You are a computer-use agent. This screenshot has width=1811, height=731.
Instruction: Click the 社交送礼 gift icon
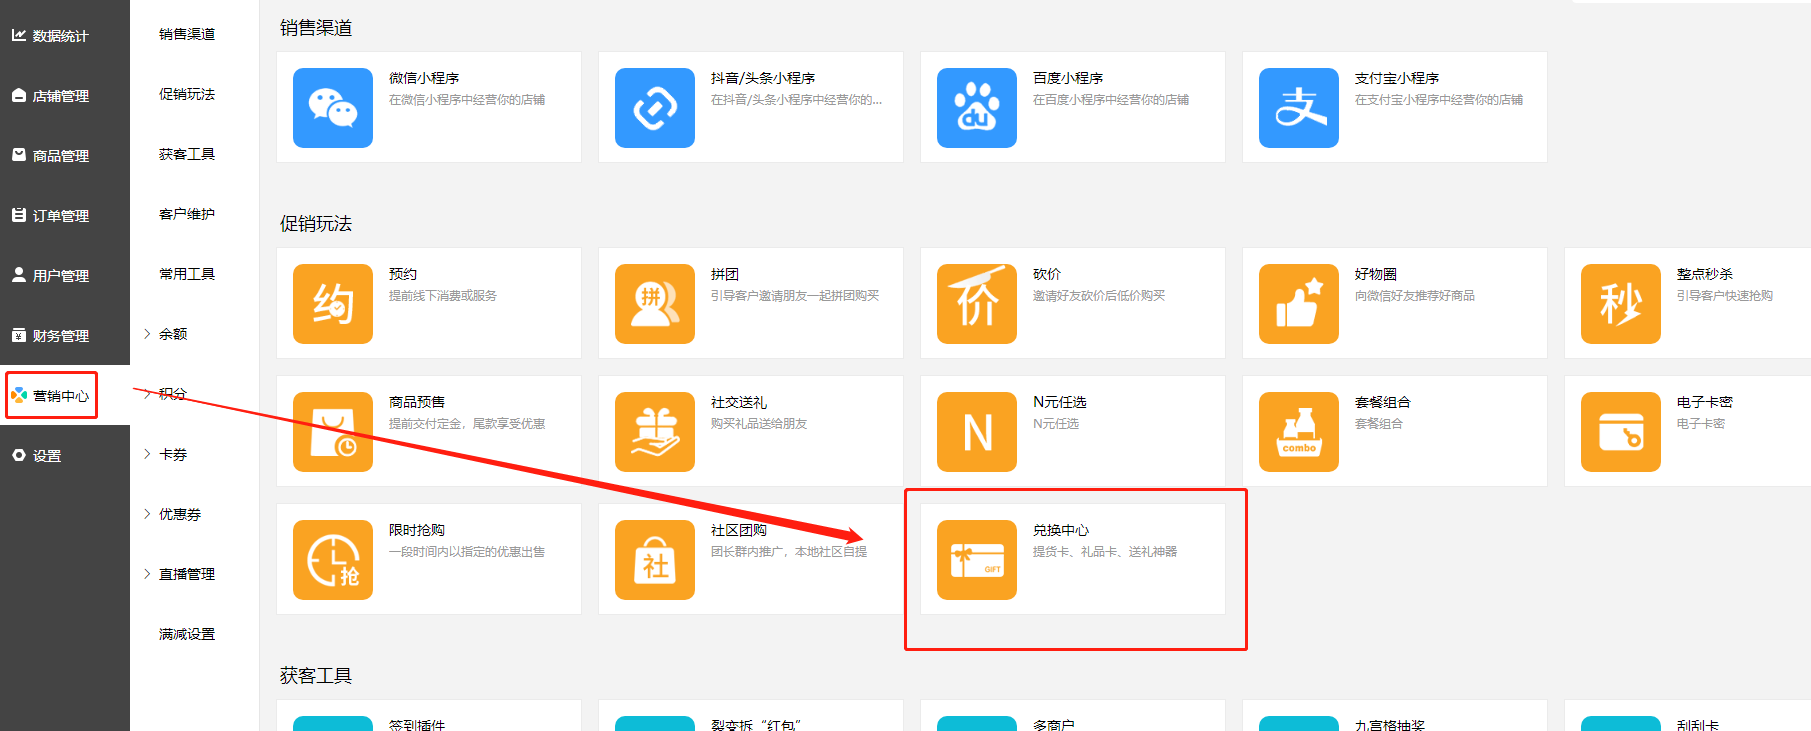pos(655,432)
